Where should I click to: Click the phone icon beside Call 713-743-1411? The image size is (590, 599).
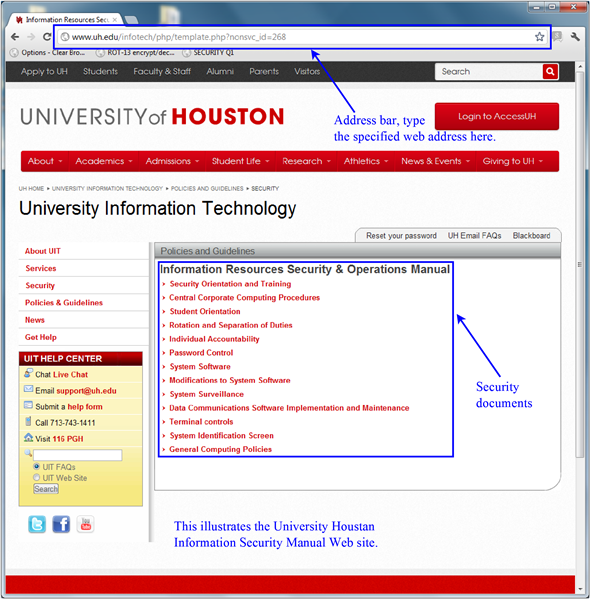[x=28, y=421]
